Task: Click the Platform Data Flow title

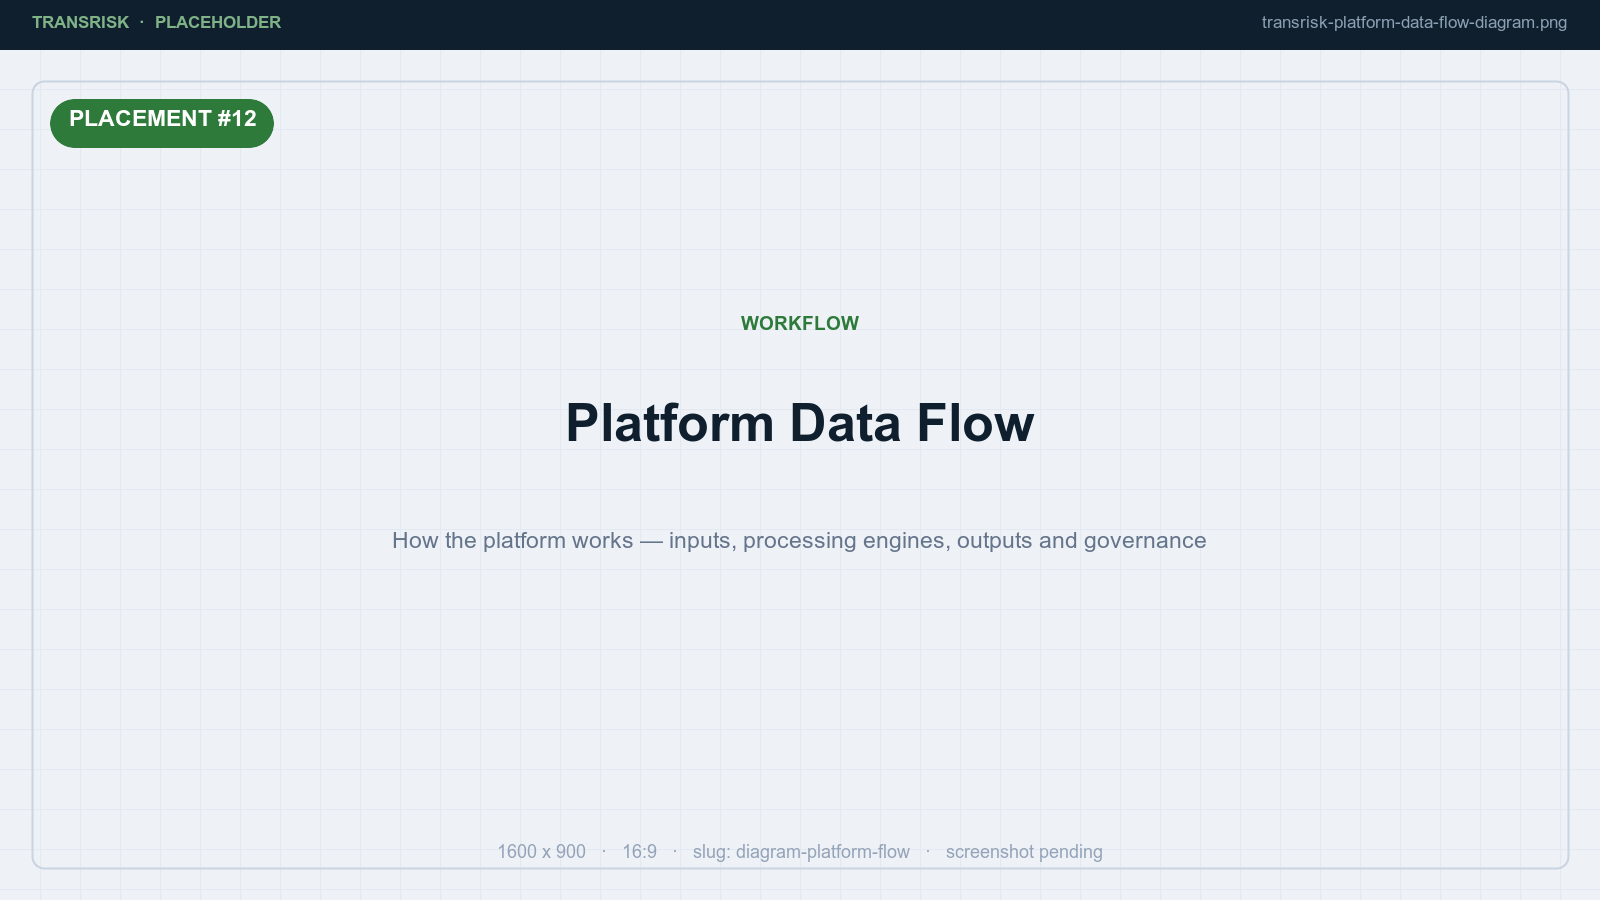Action: (x=800, y=423)
